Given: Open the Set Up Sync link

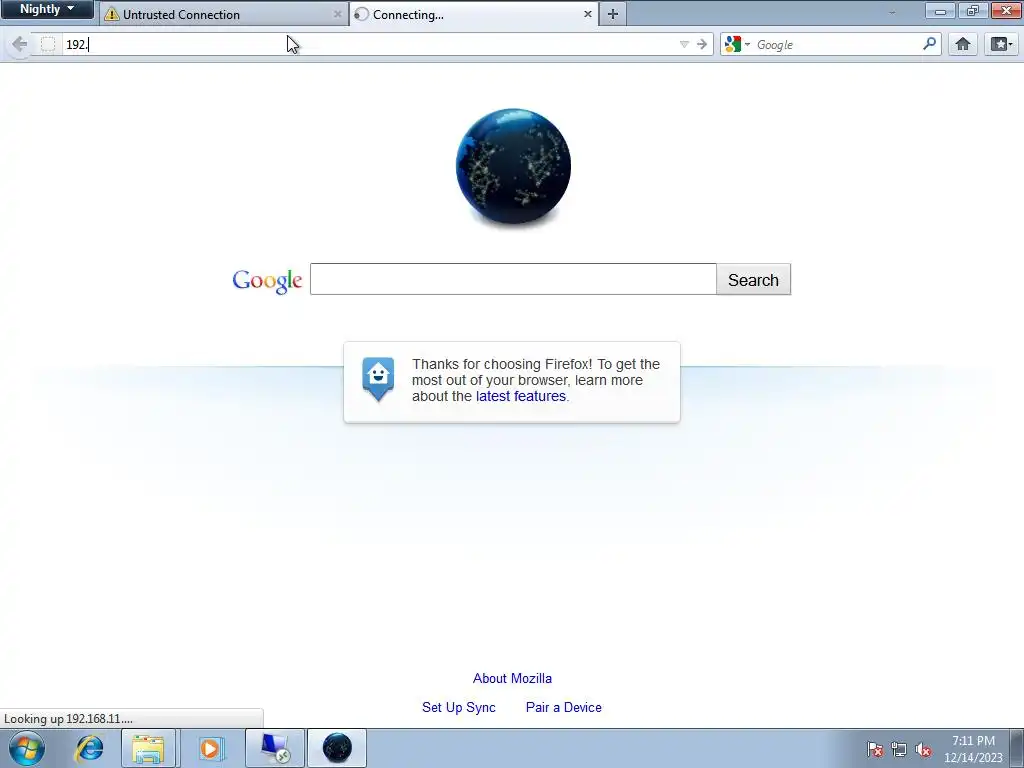Looking at the screenshot, I should click(x=458, y=707).
